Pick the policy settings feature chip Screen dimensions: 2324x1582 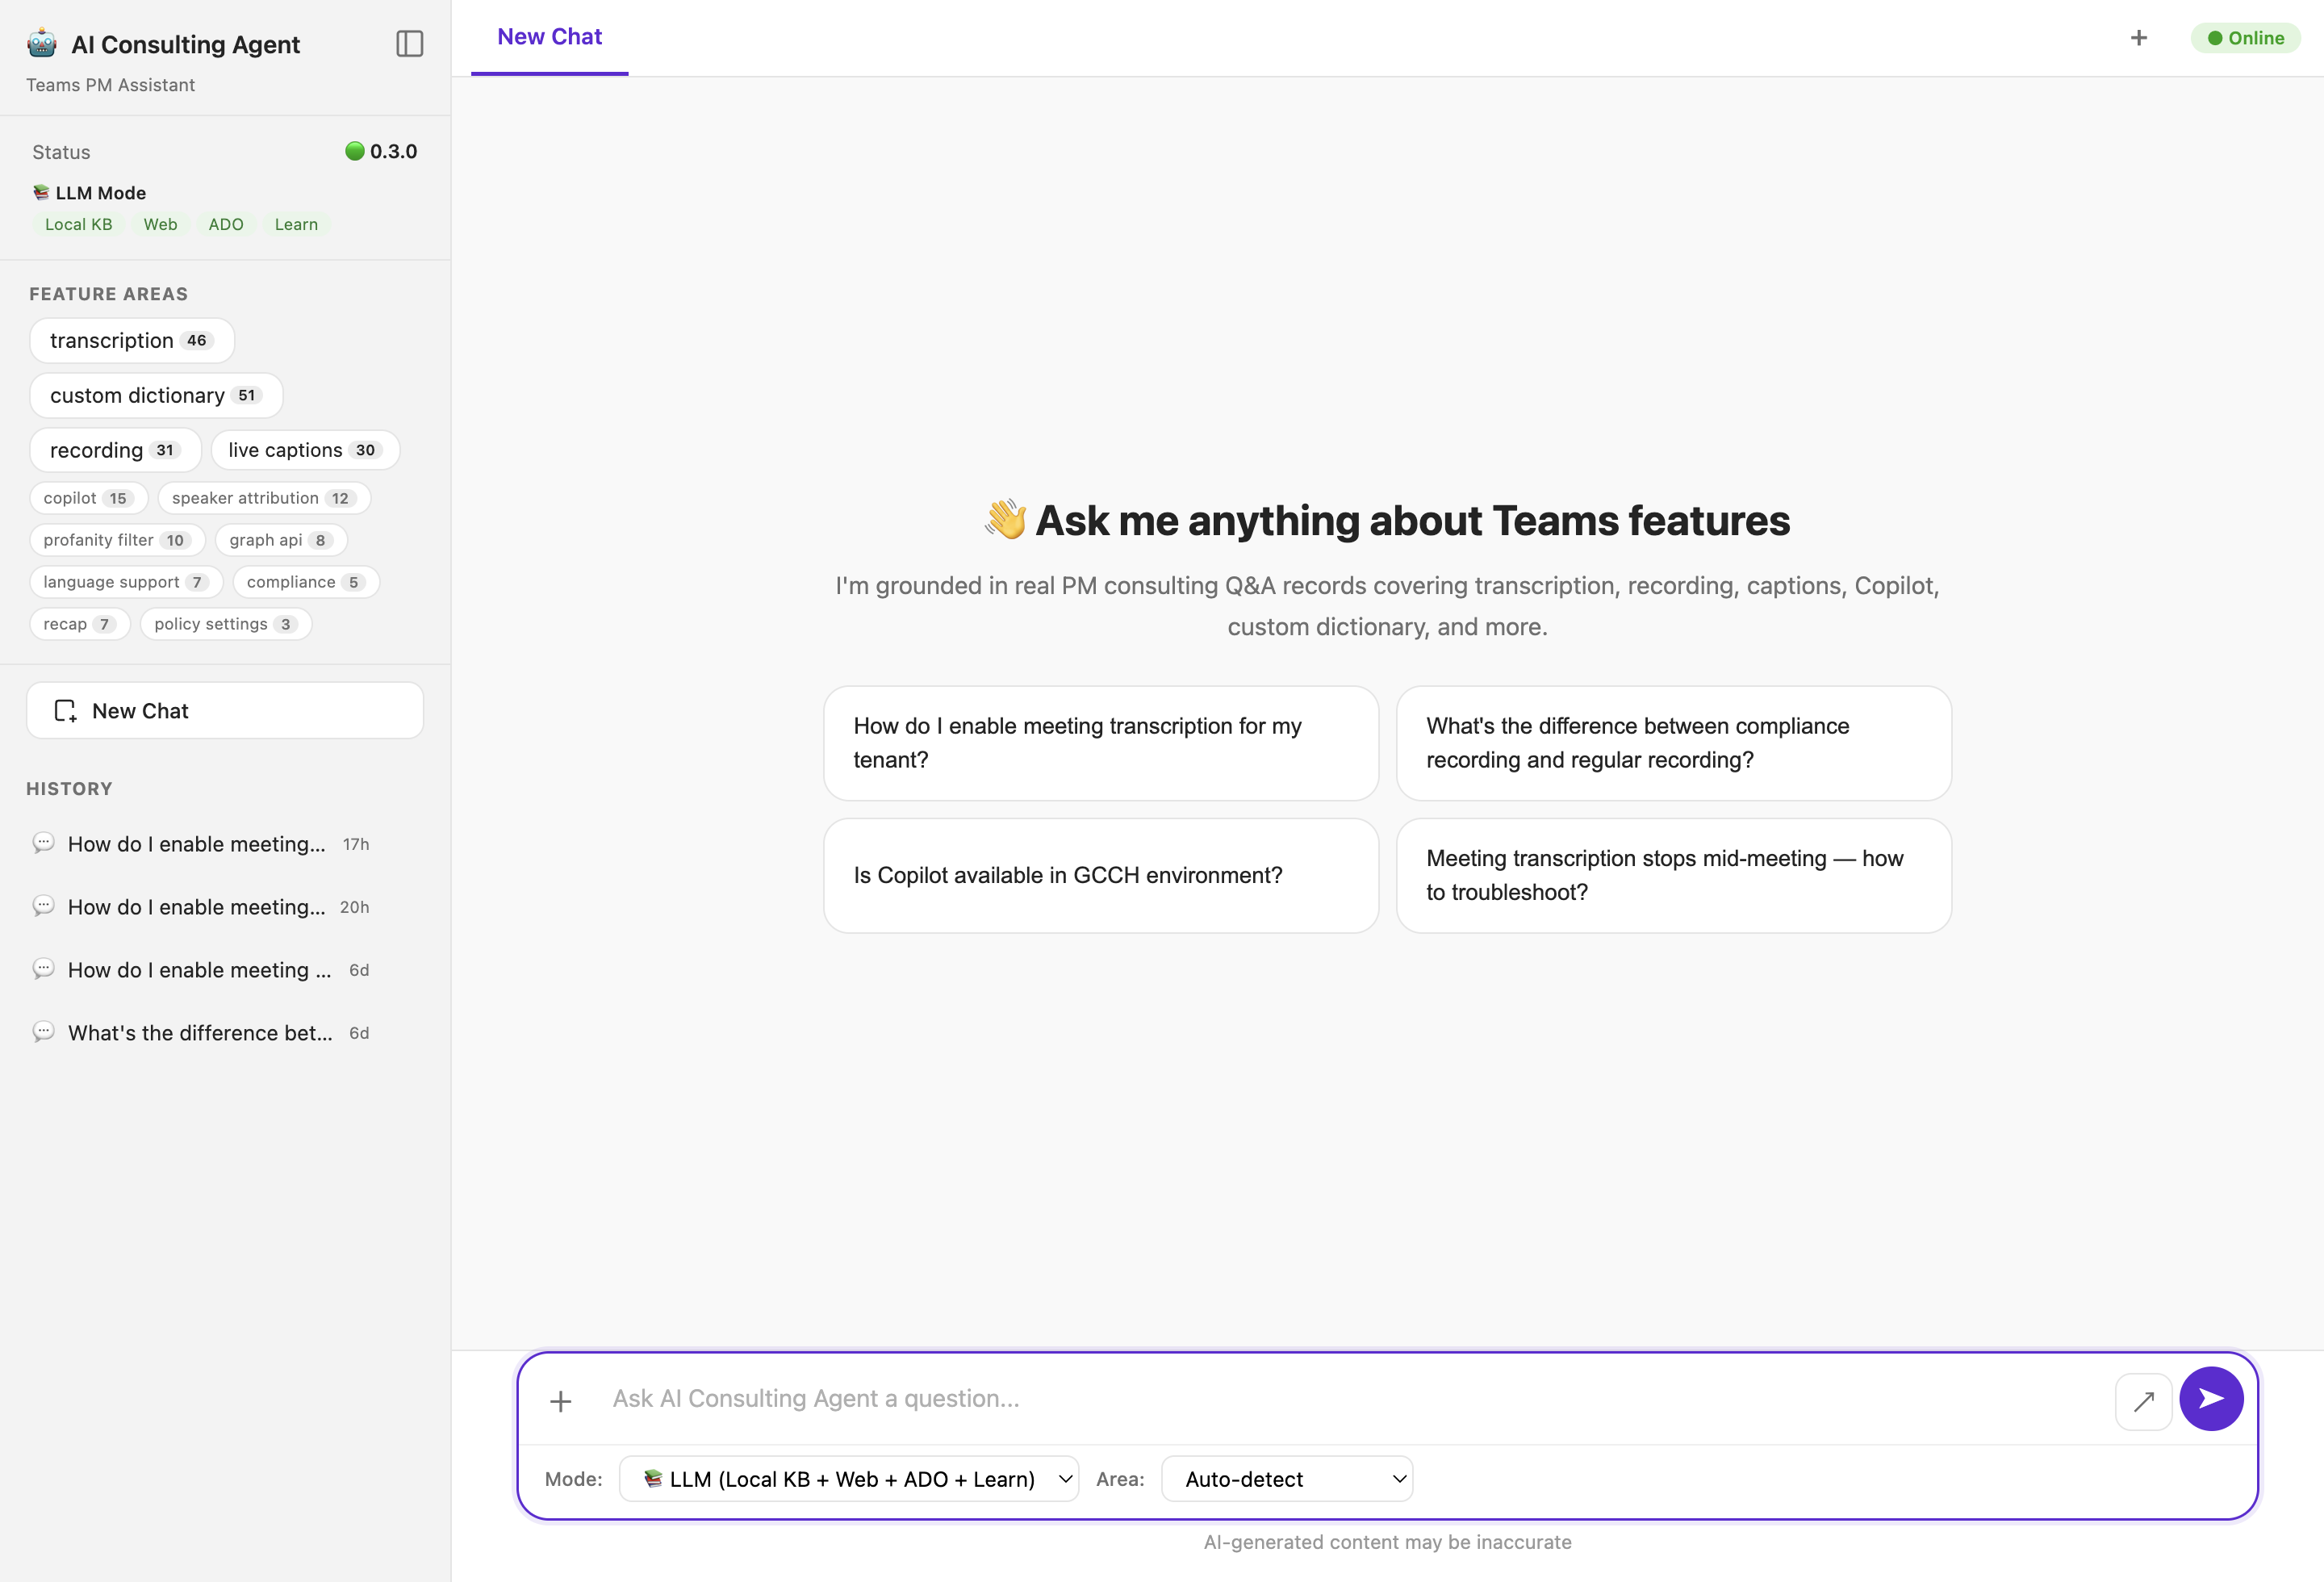(226, 624)
